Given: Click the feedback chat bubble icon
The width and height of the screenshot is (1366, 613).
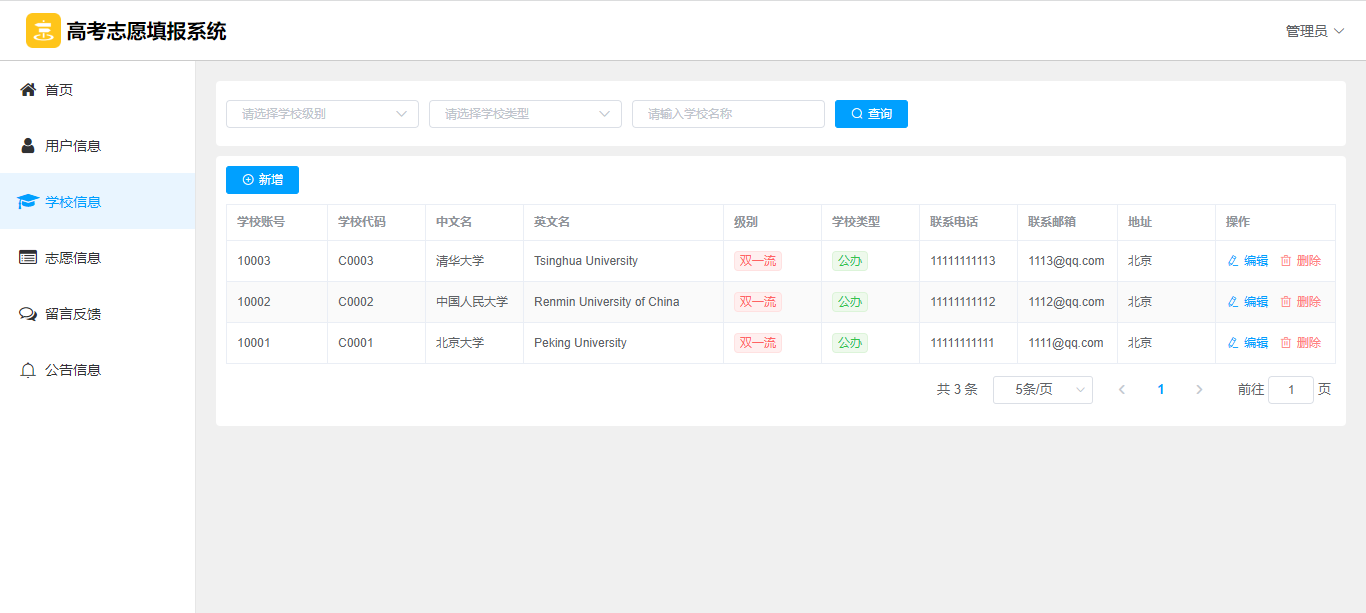Looking at the screenshot, I should [x=28, y=314].
